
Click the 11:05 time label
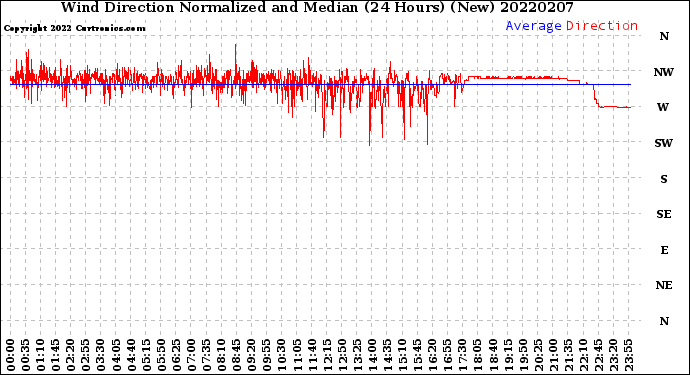click(297, 355)
